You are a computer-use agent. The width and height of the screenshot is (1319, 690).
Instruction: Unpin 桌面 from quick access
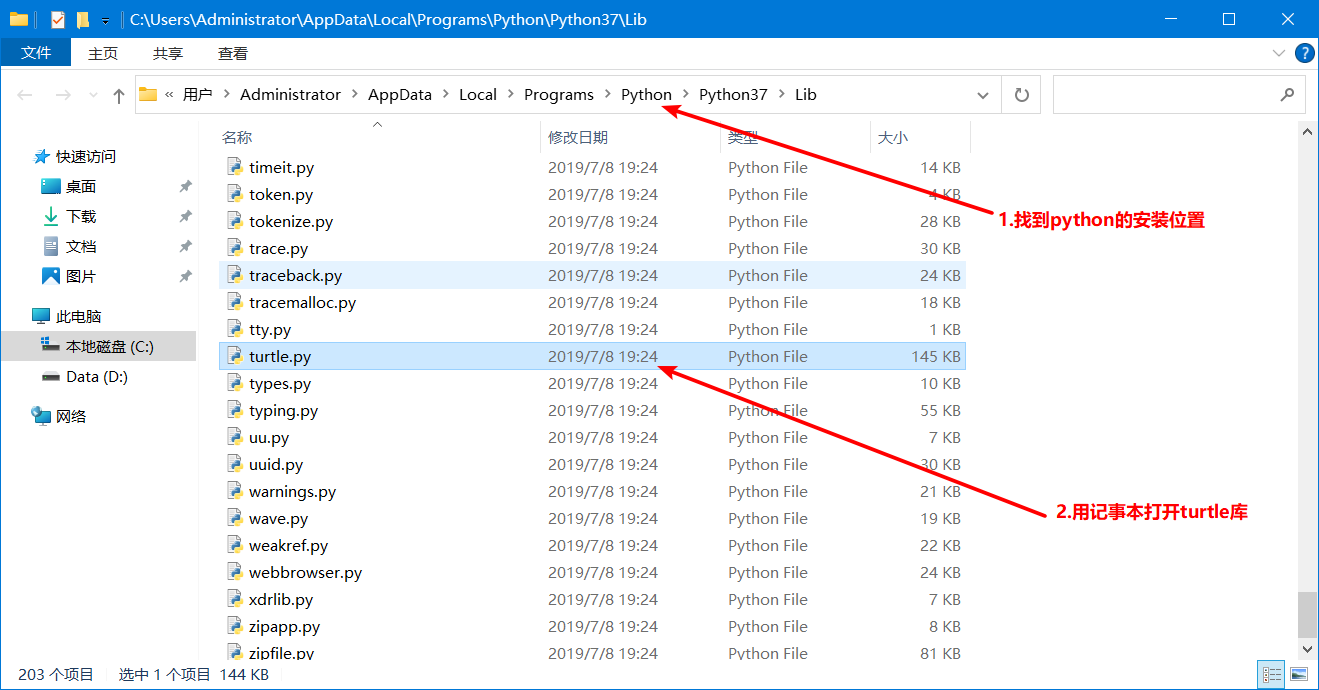(x=184, y=186)
